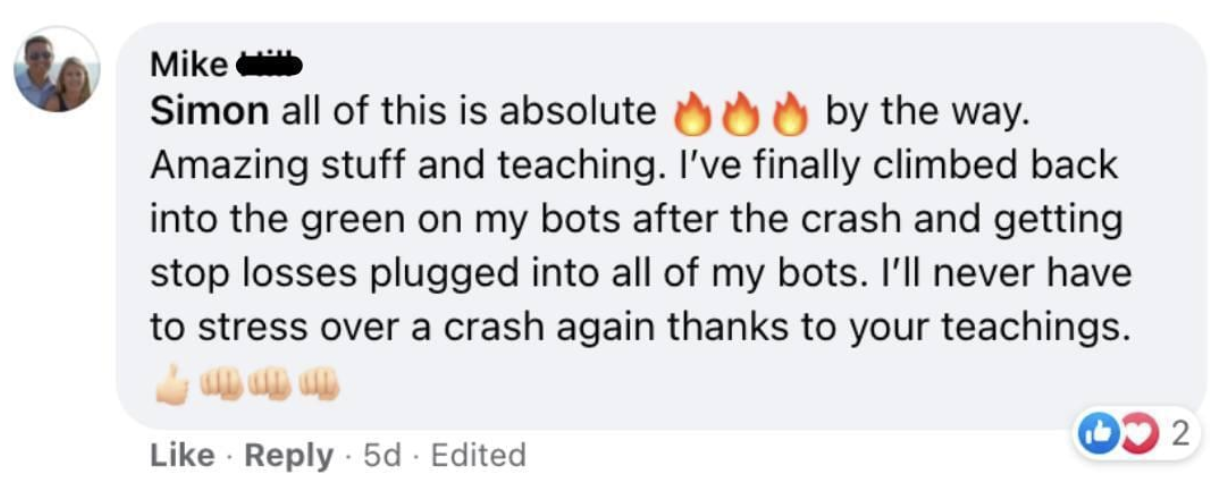Click the first fire emoji
The image size is (1222, 492).
(x=693, y=114)
